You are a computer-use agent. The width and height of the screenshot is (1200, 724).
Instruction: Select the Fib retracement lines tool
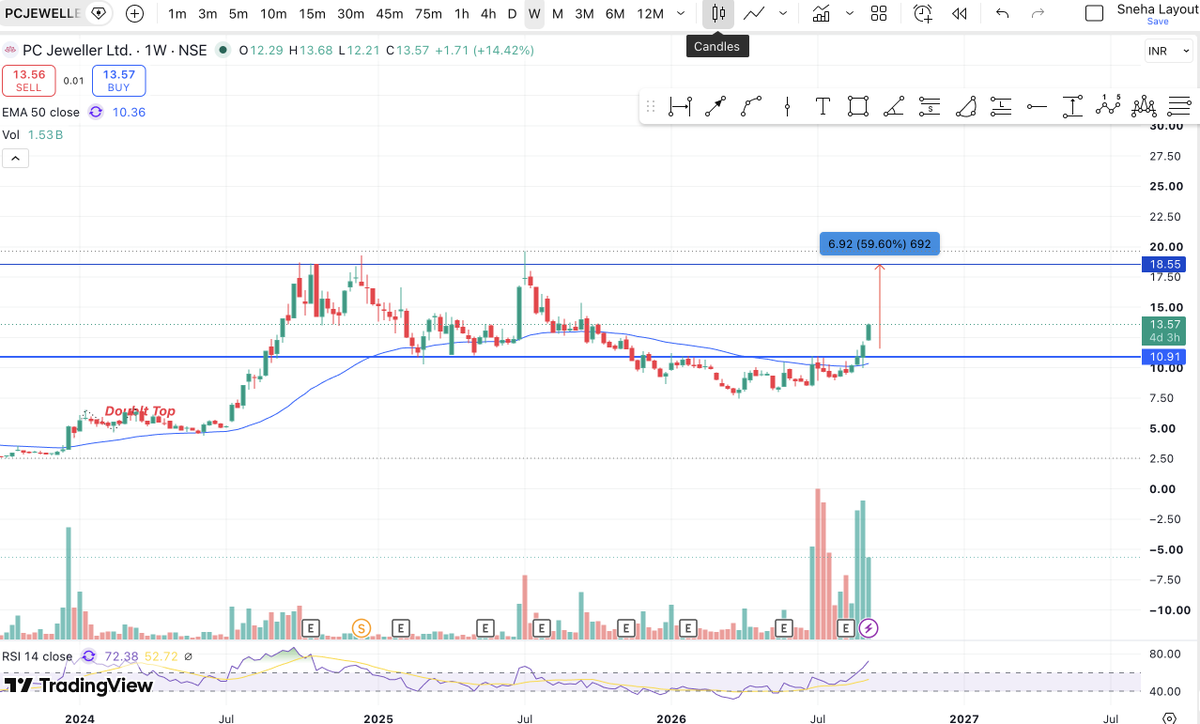point(1180,107)
